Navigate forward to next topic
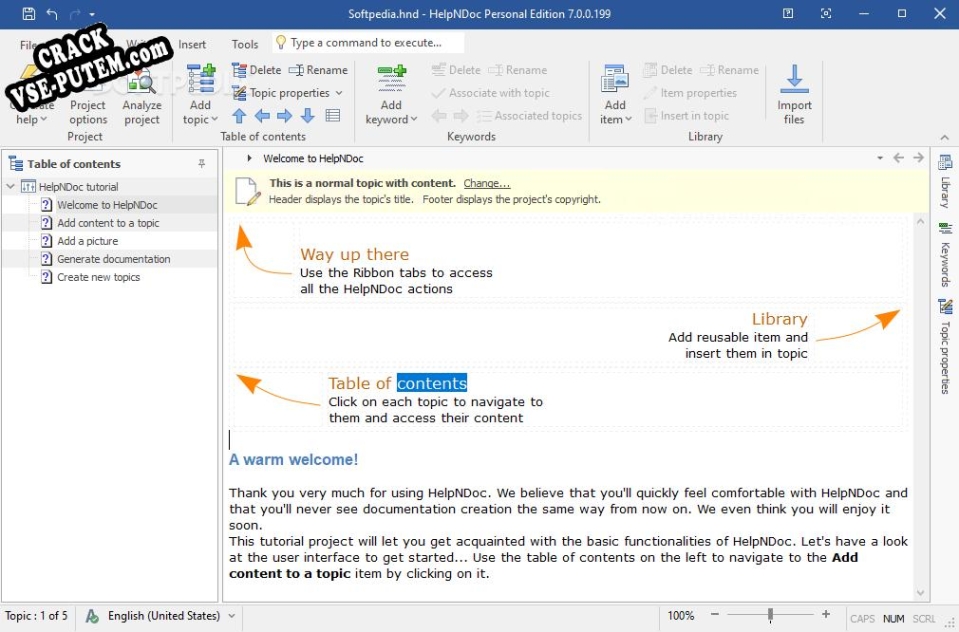The image size is (959, 632). click(x=918, y=158)
